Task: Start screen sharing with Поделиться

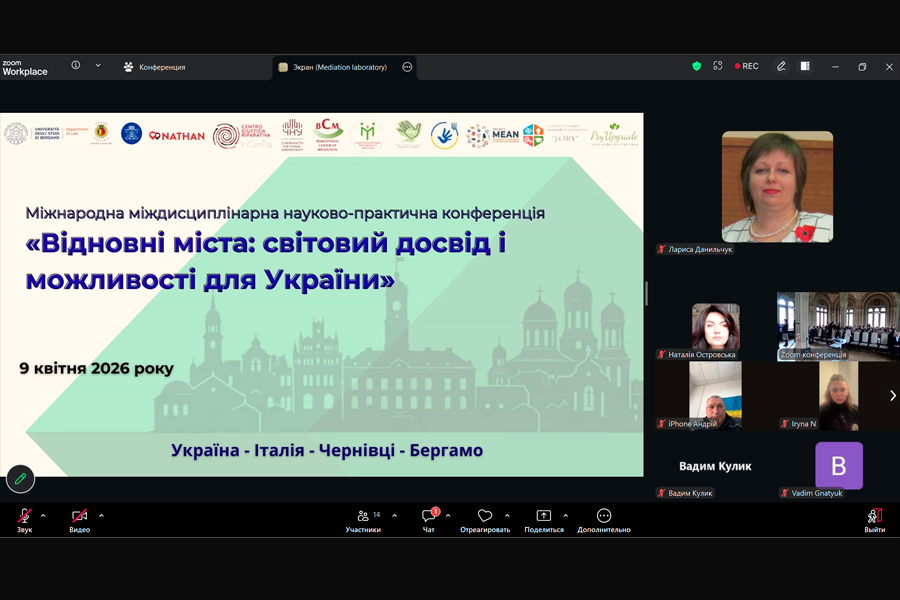Action: click(544, 520)
